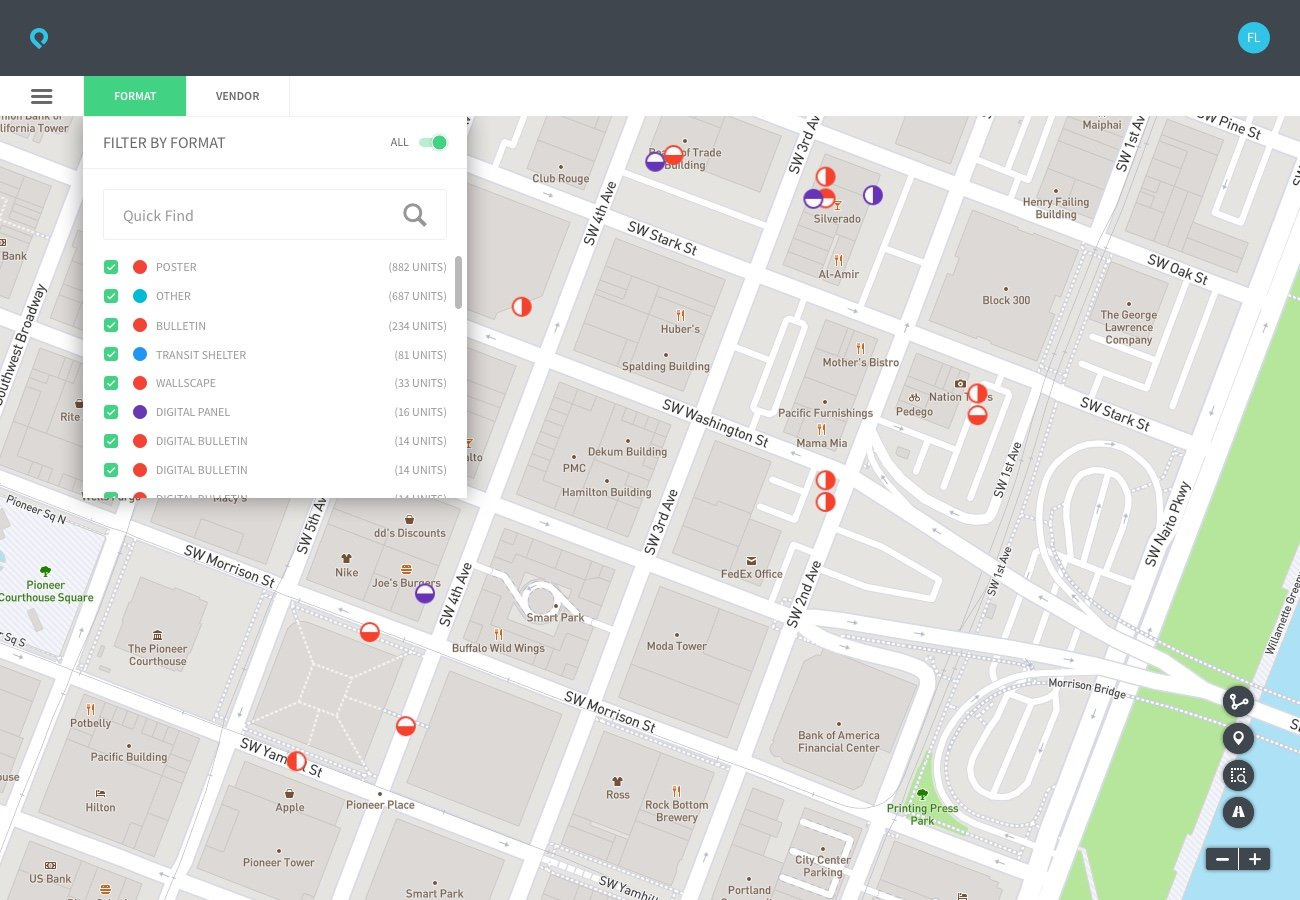This screenshot has height=900, width=1300.
Task: Zoom in the map with plus
Action: tap(1254, 859)
